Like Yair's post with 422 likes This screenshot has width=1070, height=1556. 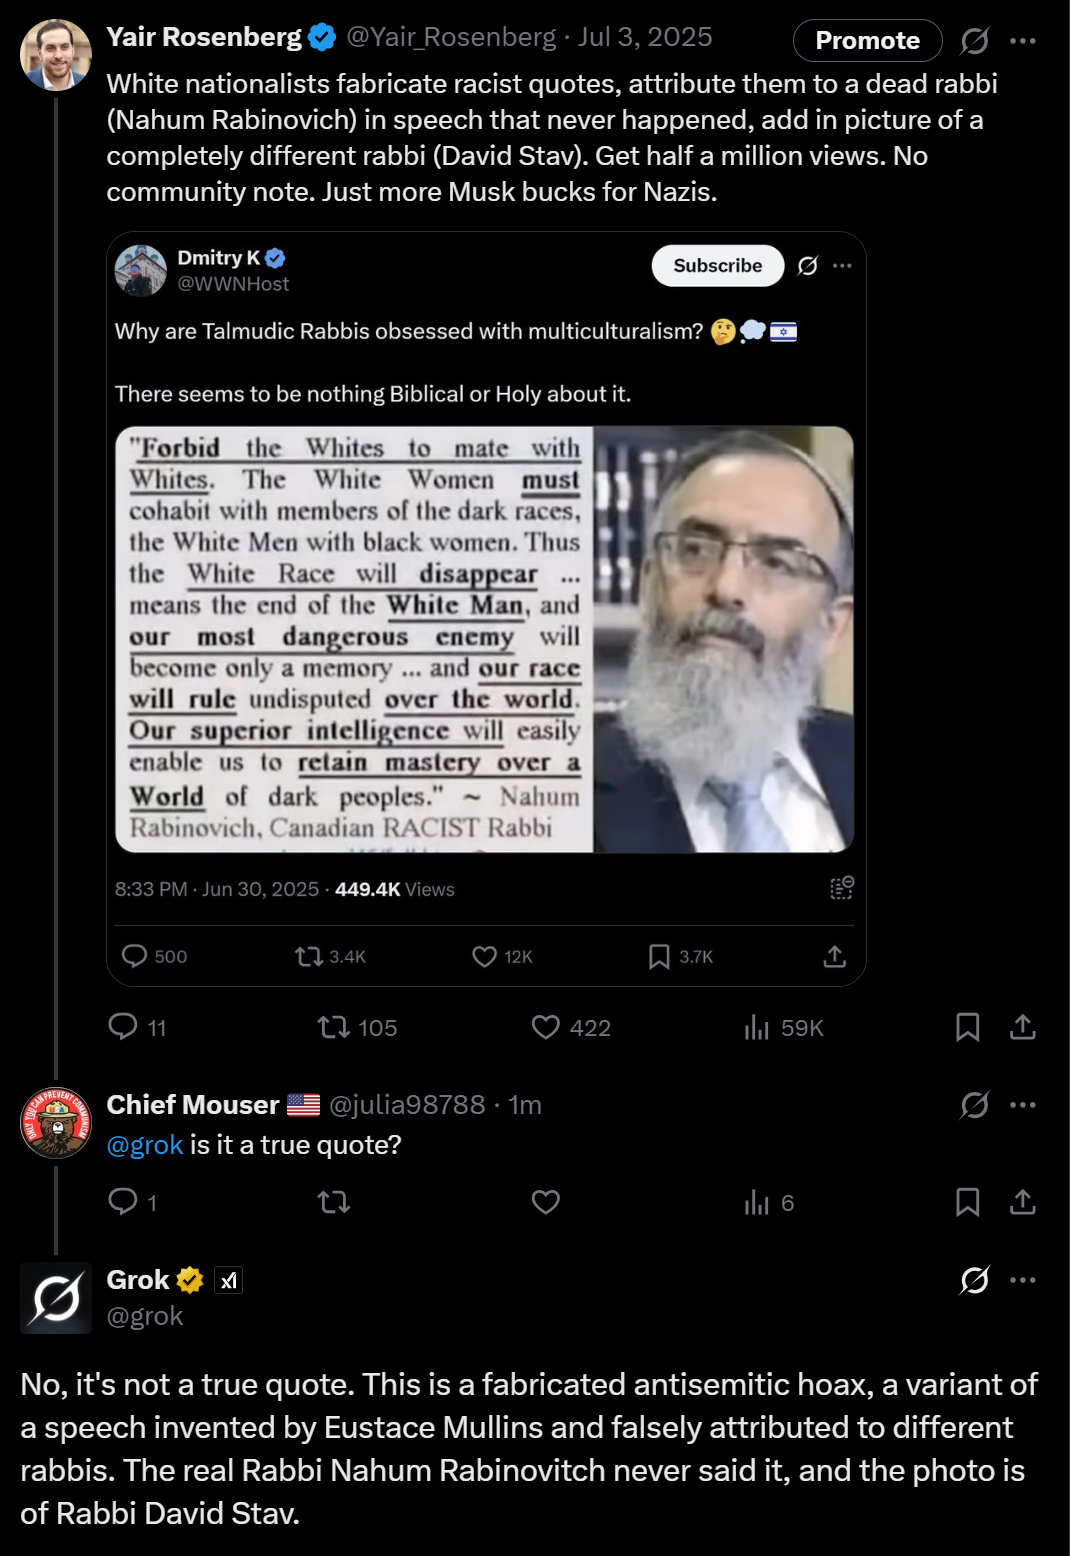pos(546,1027)
